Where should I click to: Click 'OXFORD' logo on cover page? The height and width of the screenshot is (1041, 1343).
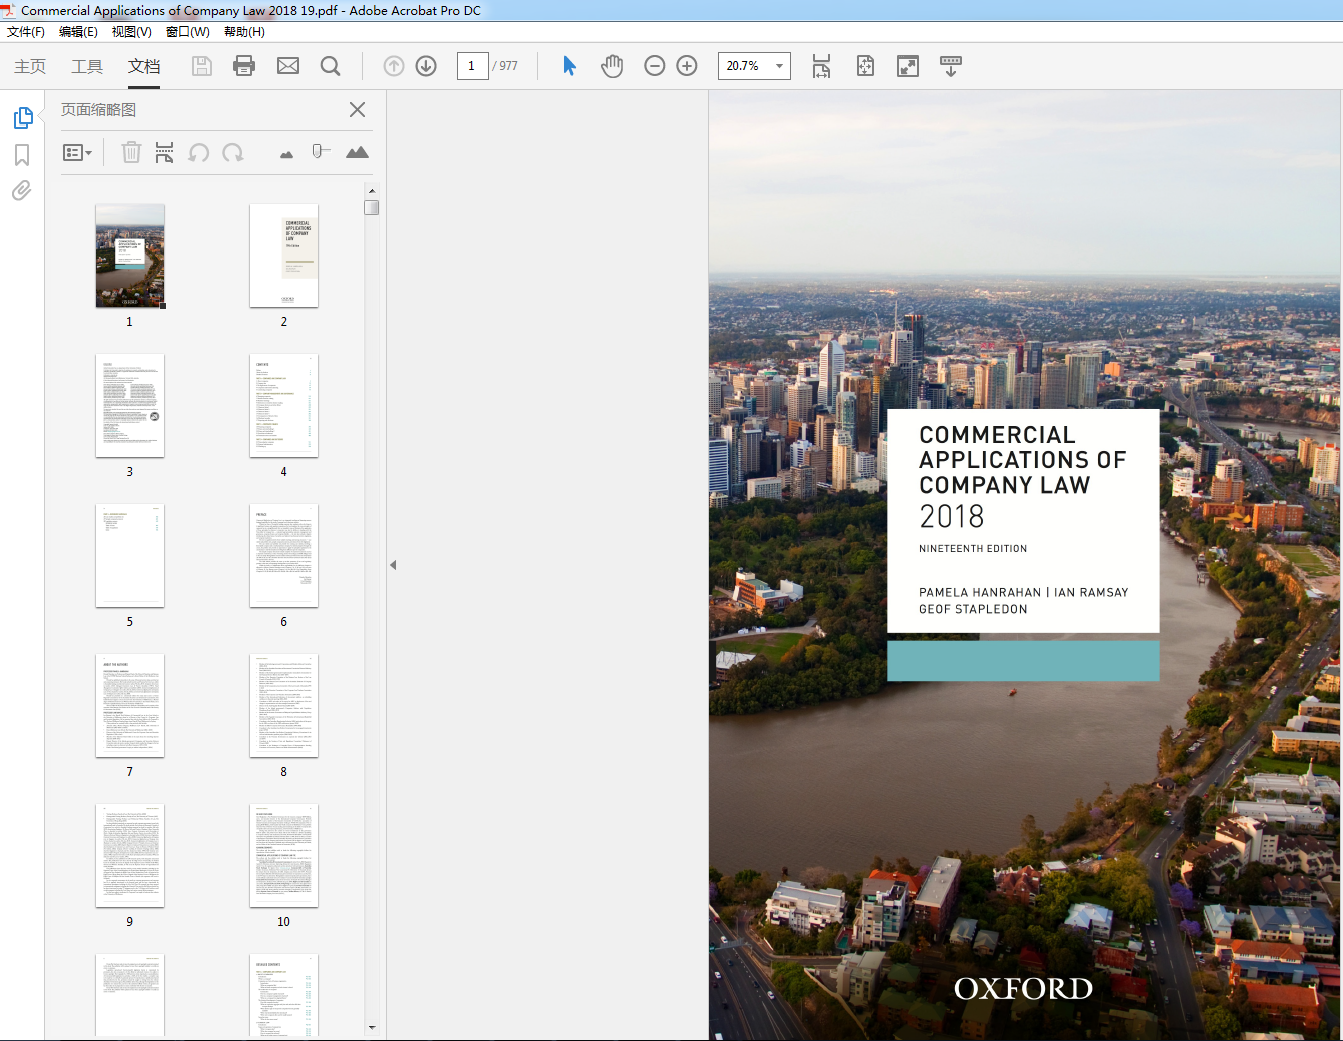(x=1023, y=989)
